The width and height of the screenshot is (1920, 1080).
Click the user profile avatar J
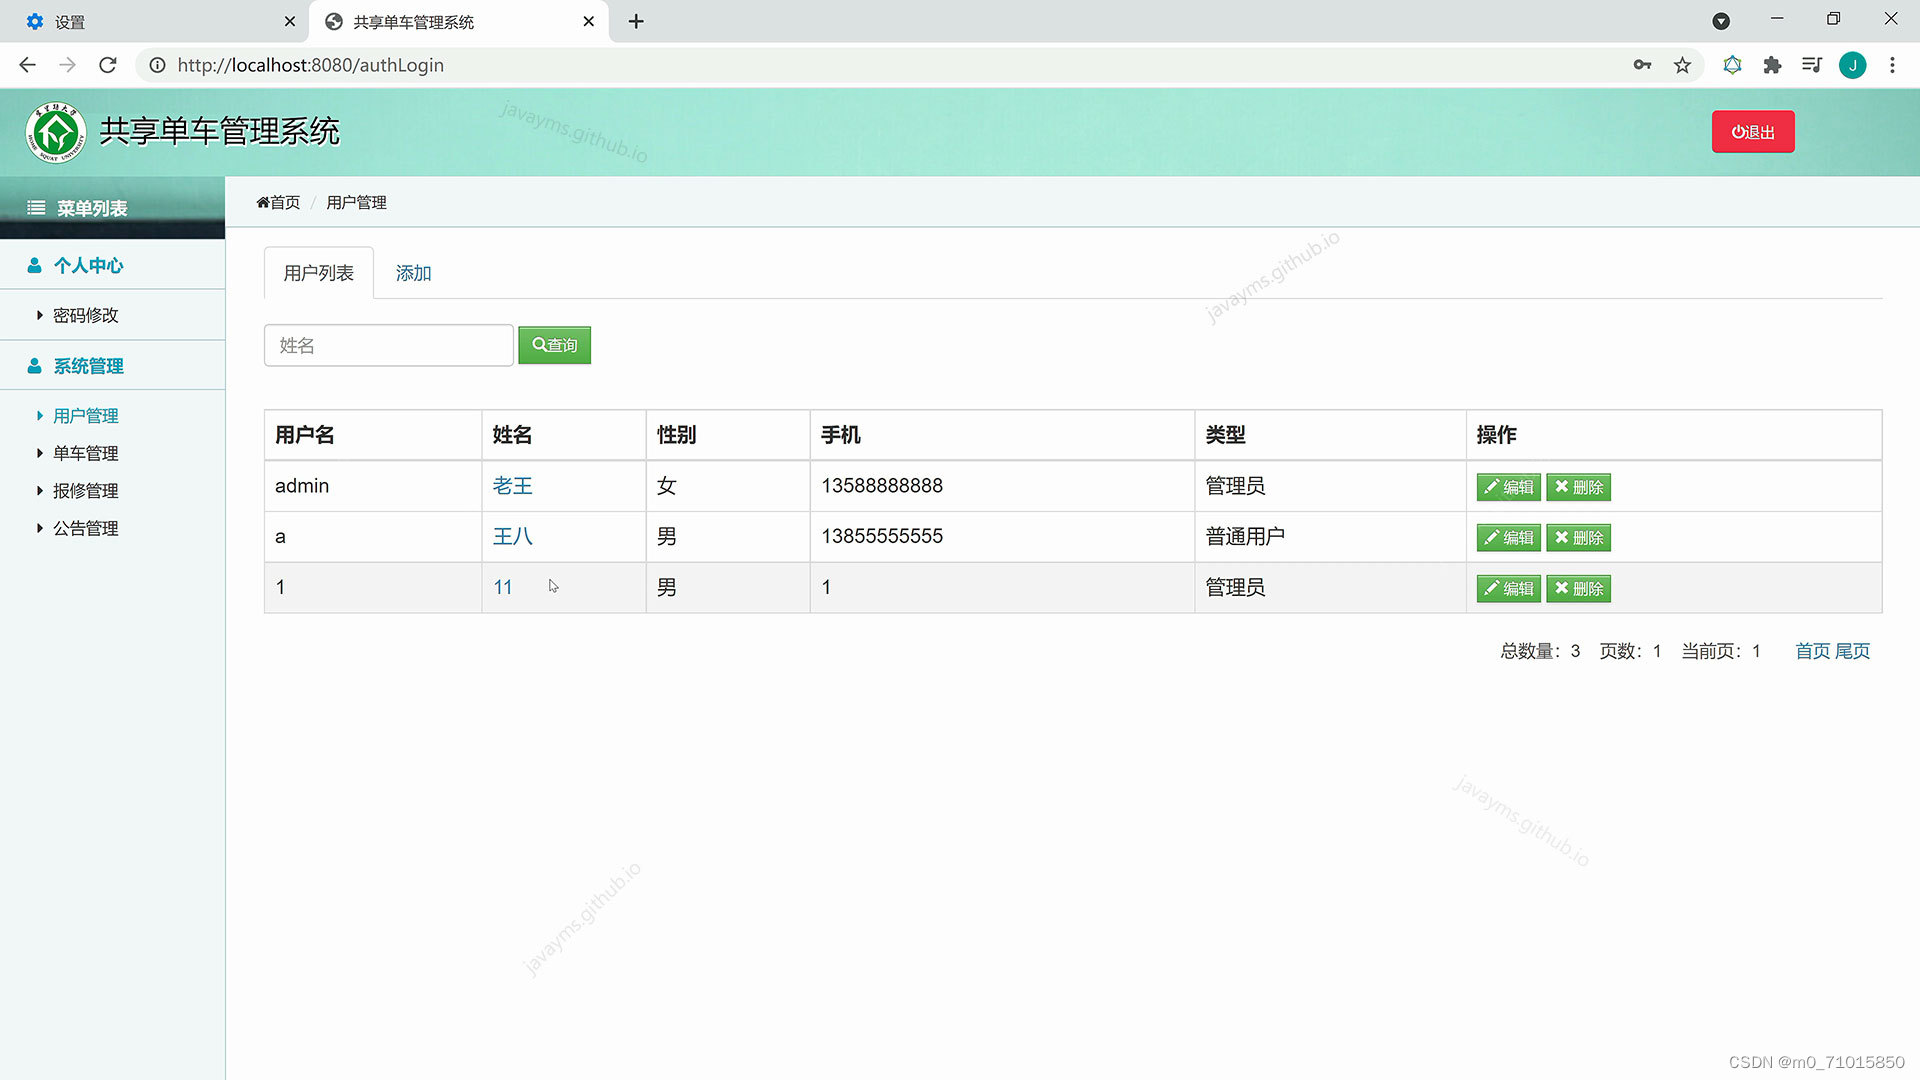(1852, 65)
